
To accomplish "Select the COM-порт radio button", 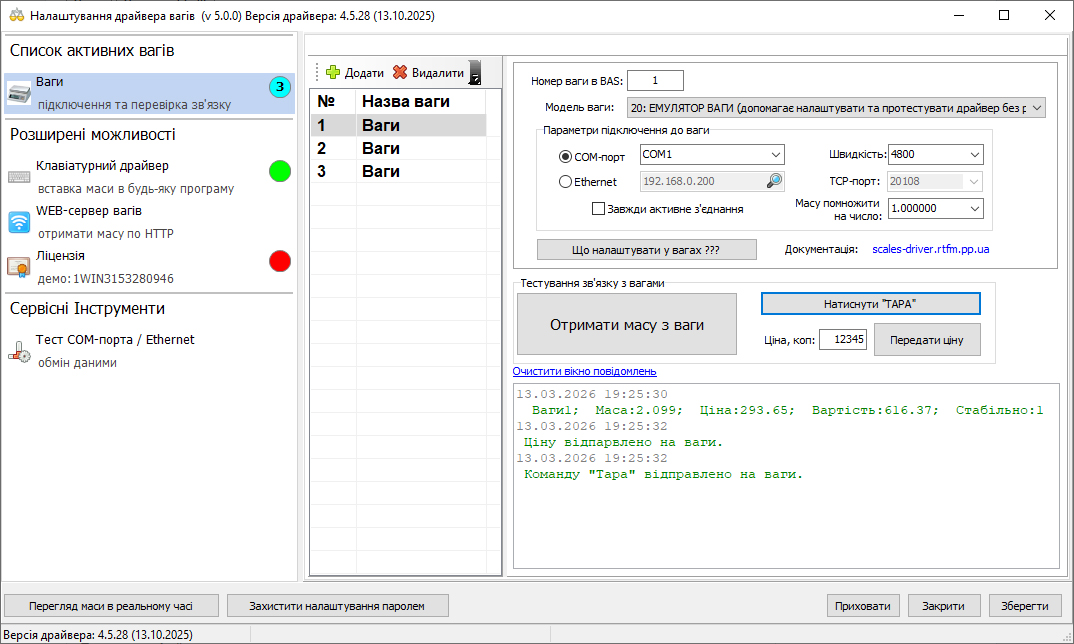I will [565, 156].
